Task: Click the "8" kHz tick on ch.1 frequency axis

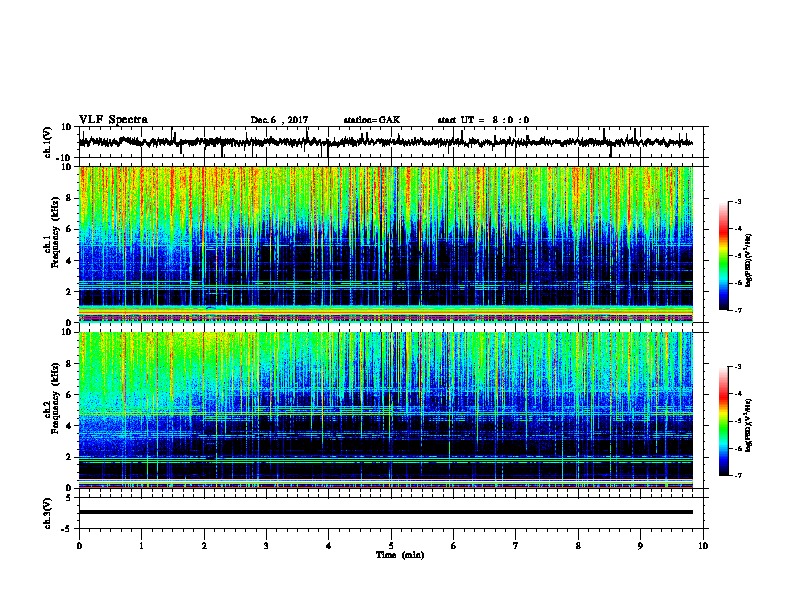Action: point(69,198)
